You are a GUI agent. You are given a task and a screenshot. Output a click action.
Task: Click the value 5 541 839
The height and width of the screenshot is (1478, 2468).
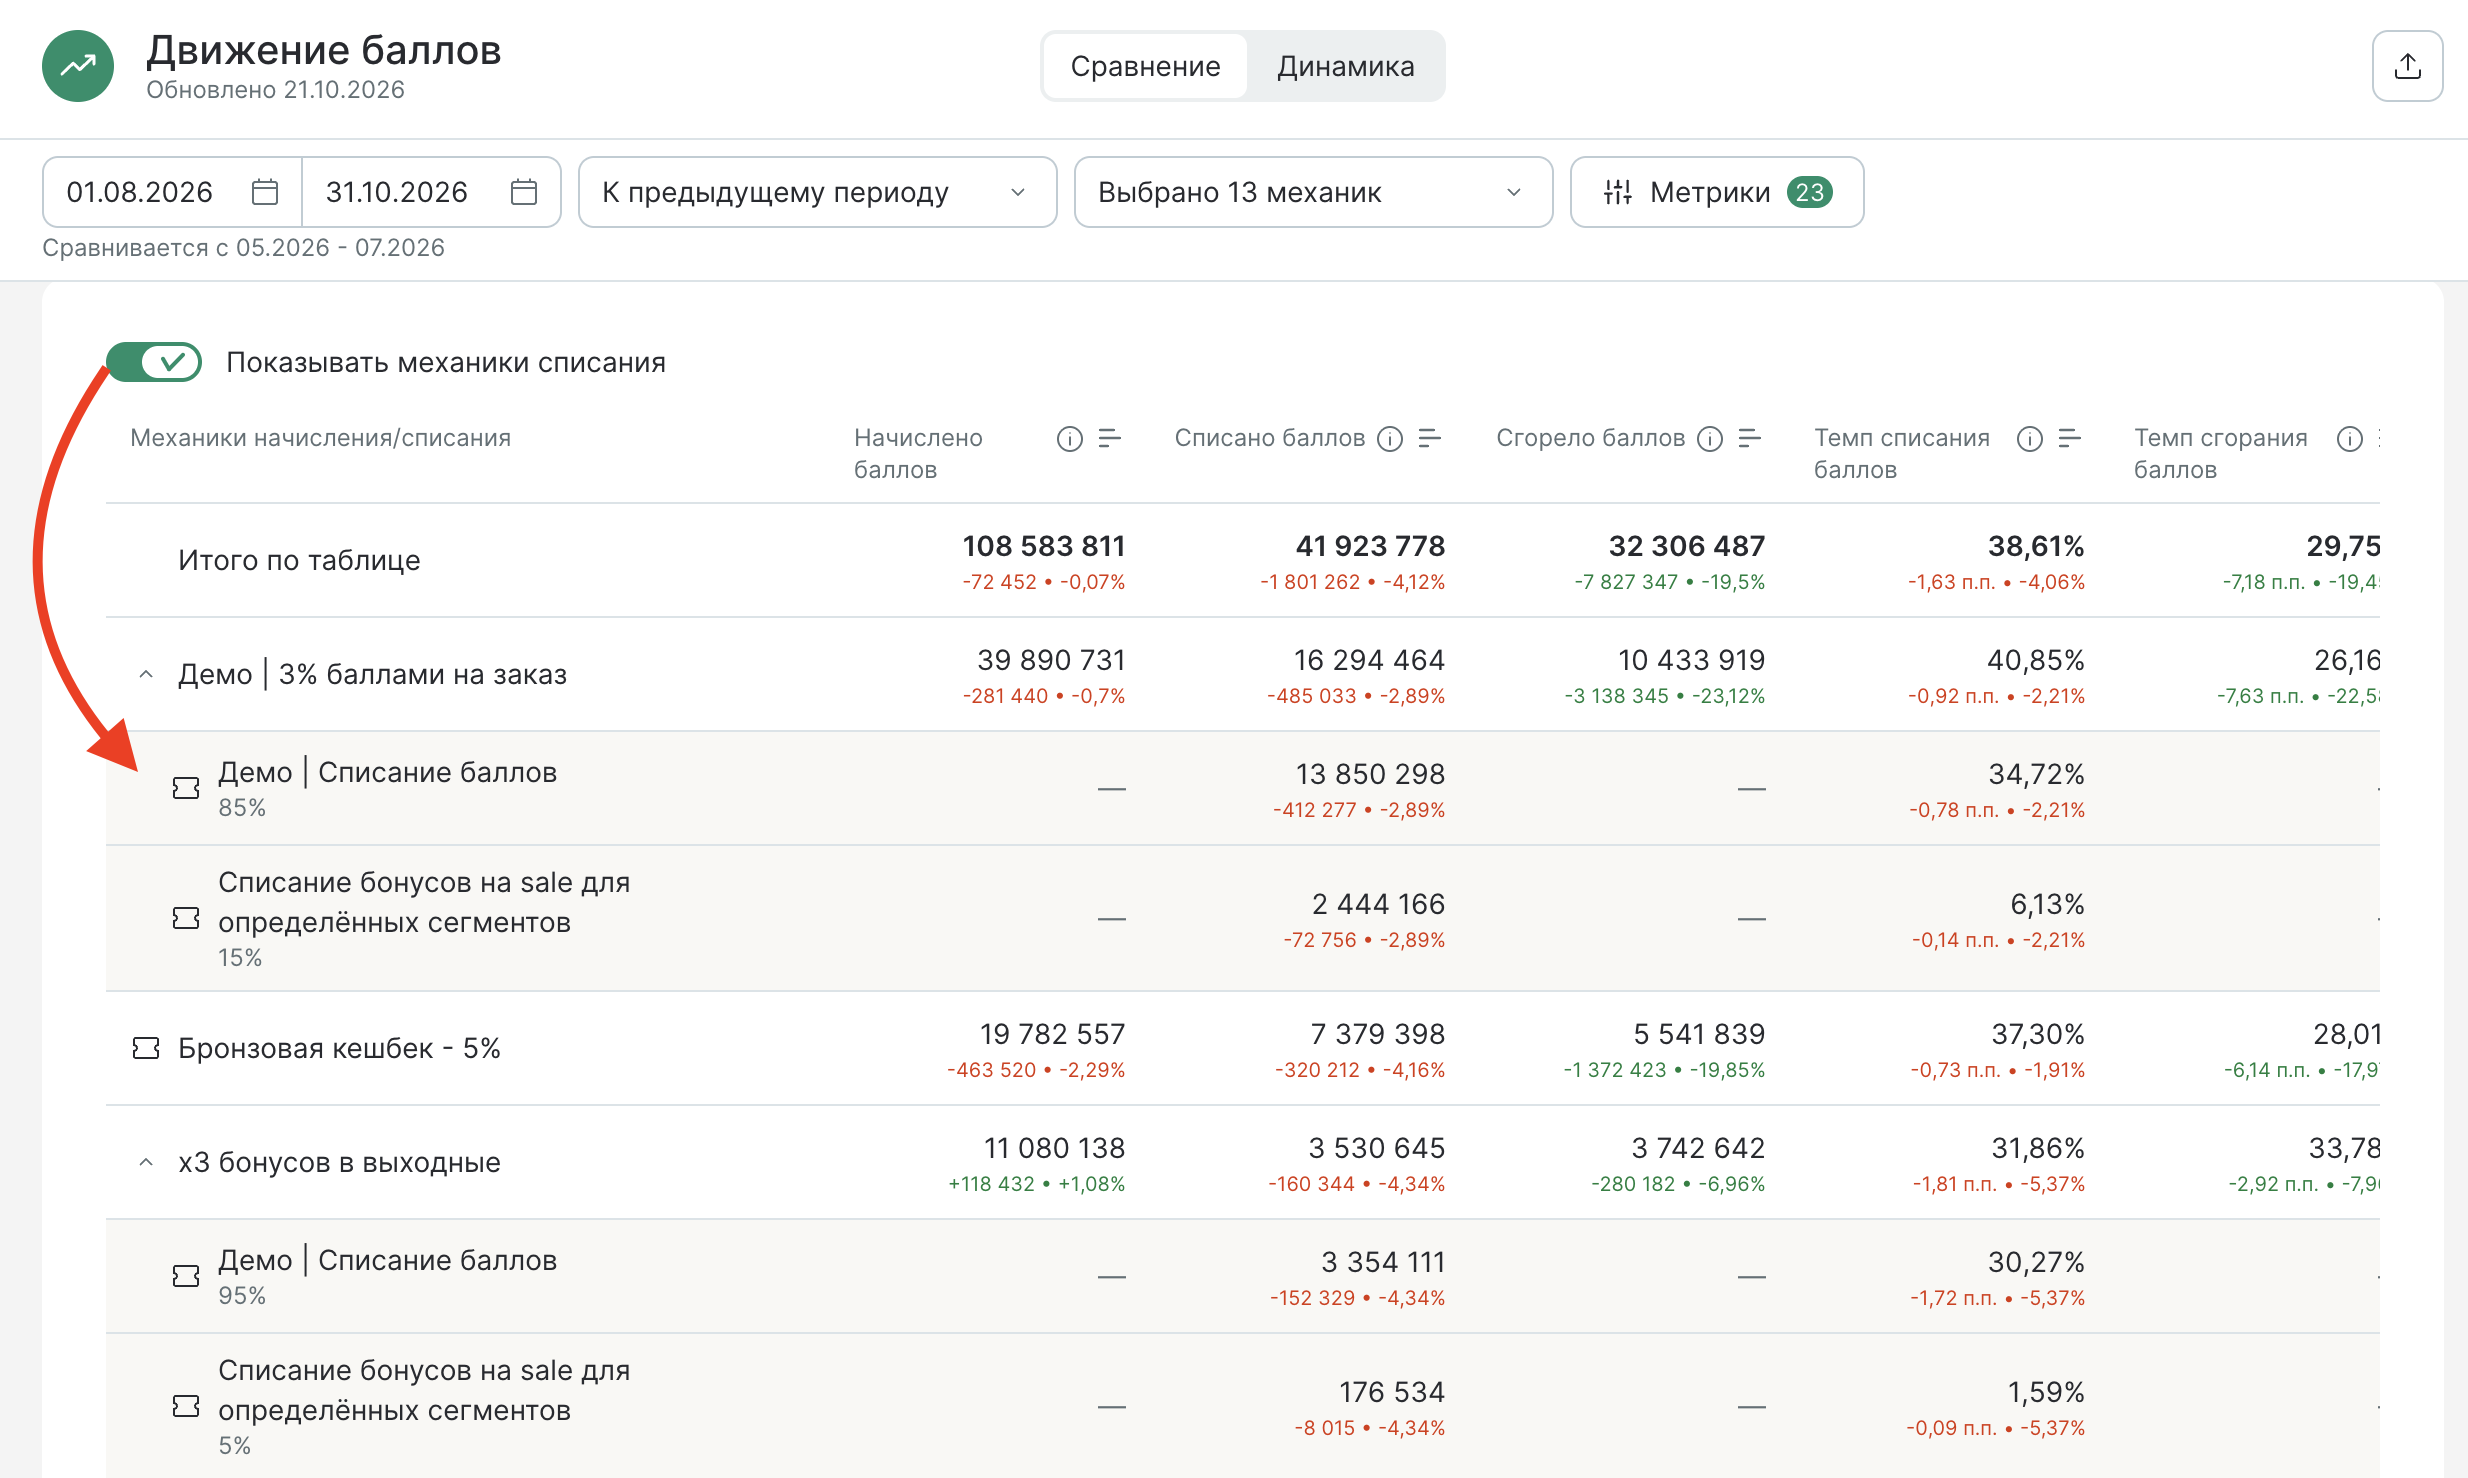[1699, 1034]
